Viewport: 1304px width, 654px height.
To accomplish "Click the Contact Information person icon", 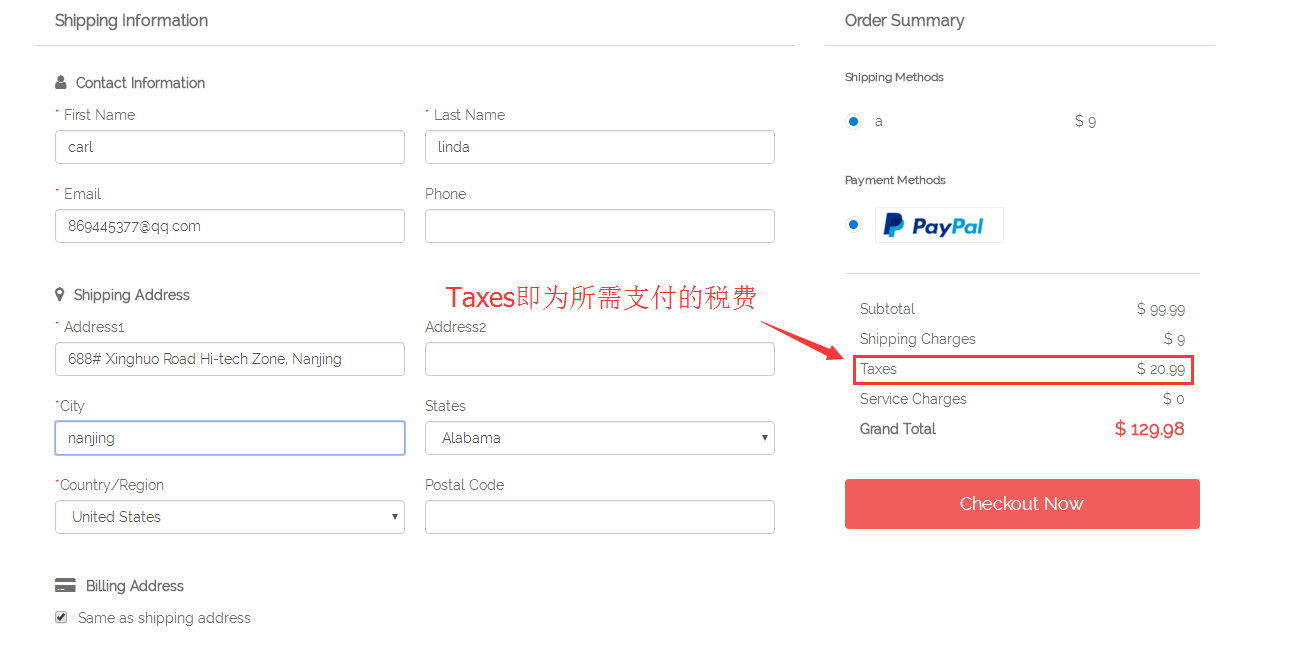I will pyautogui.click(x=61, y=83).
